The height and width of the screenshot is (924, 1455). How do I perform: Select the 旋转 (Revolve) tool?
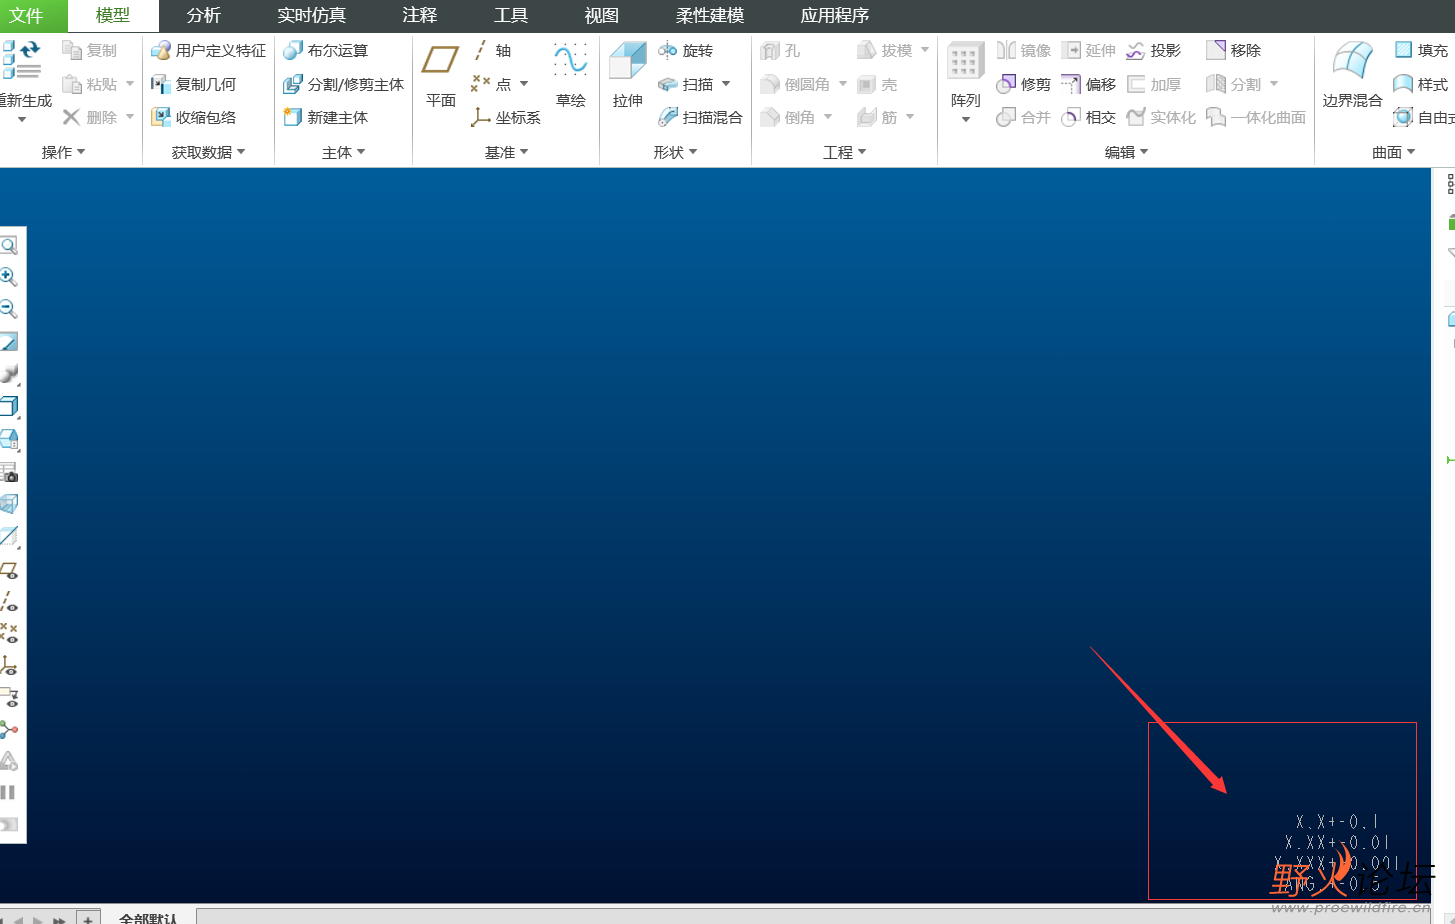(x=686, y=51)
